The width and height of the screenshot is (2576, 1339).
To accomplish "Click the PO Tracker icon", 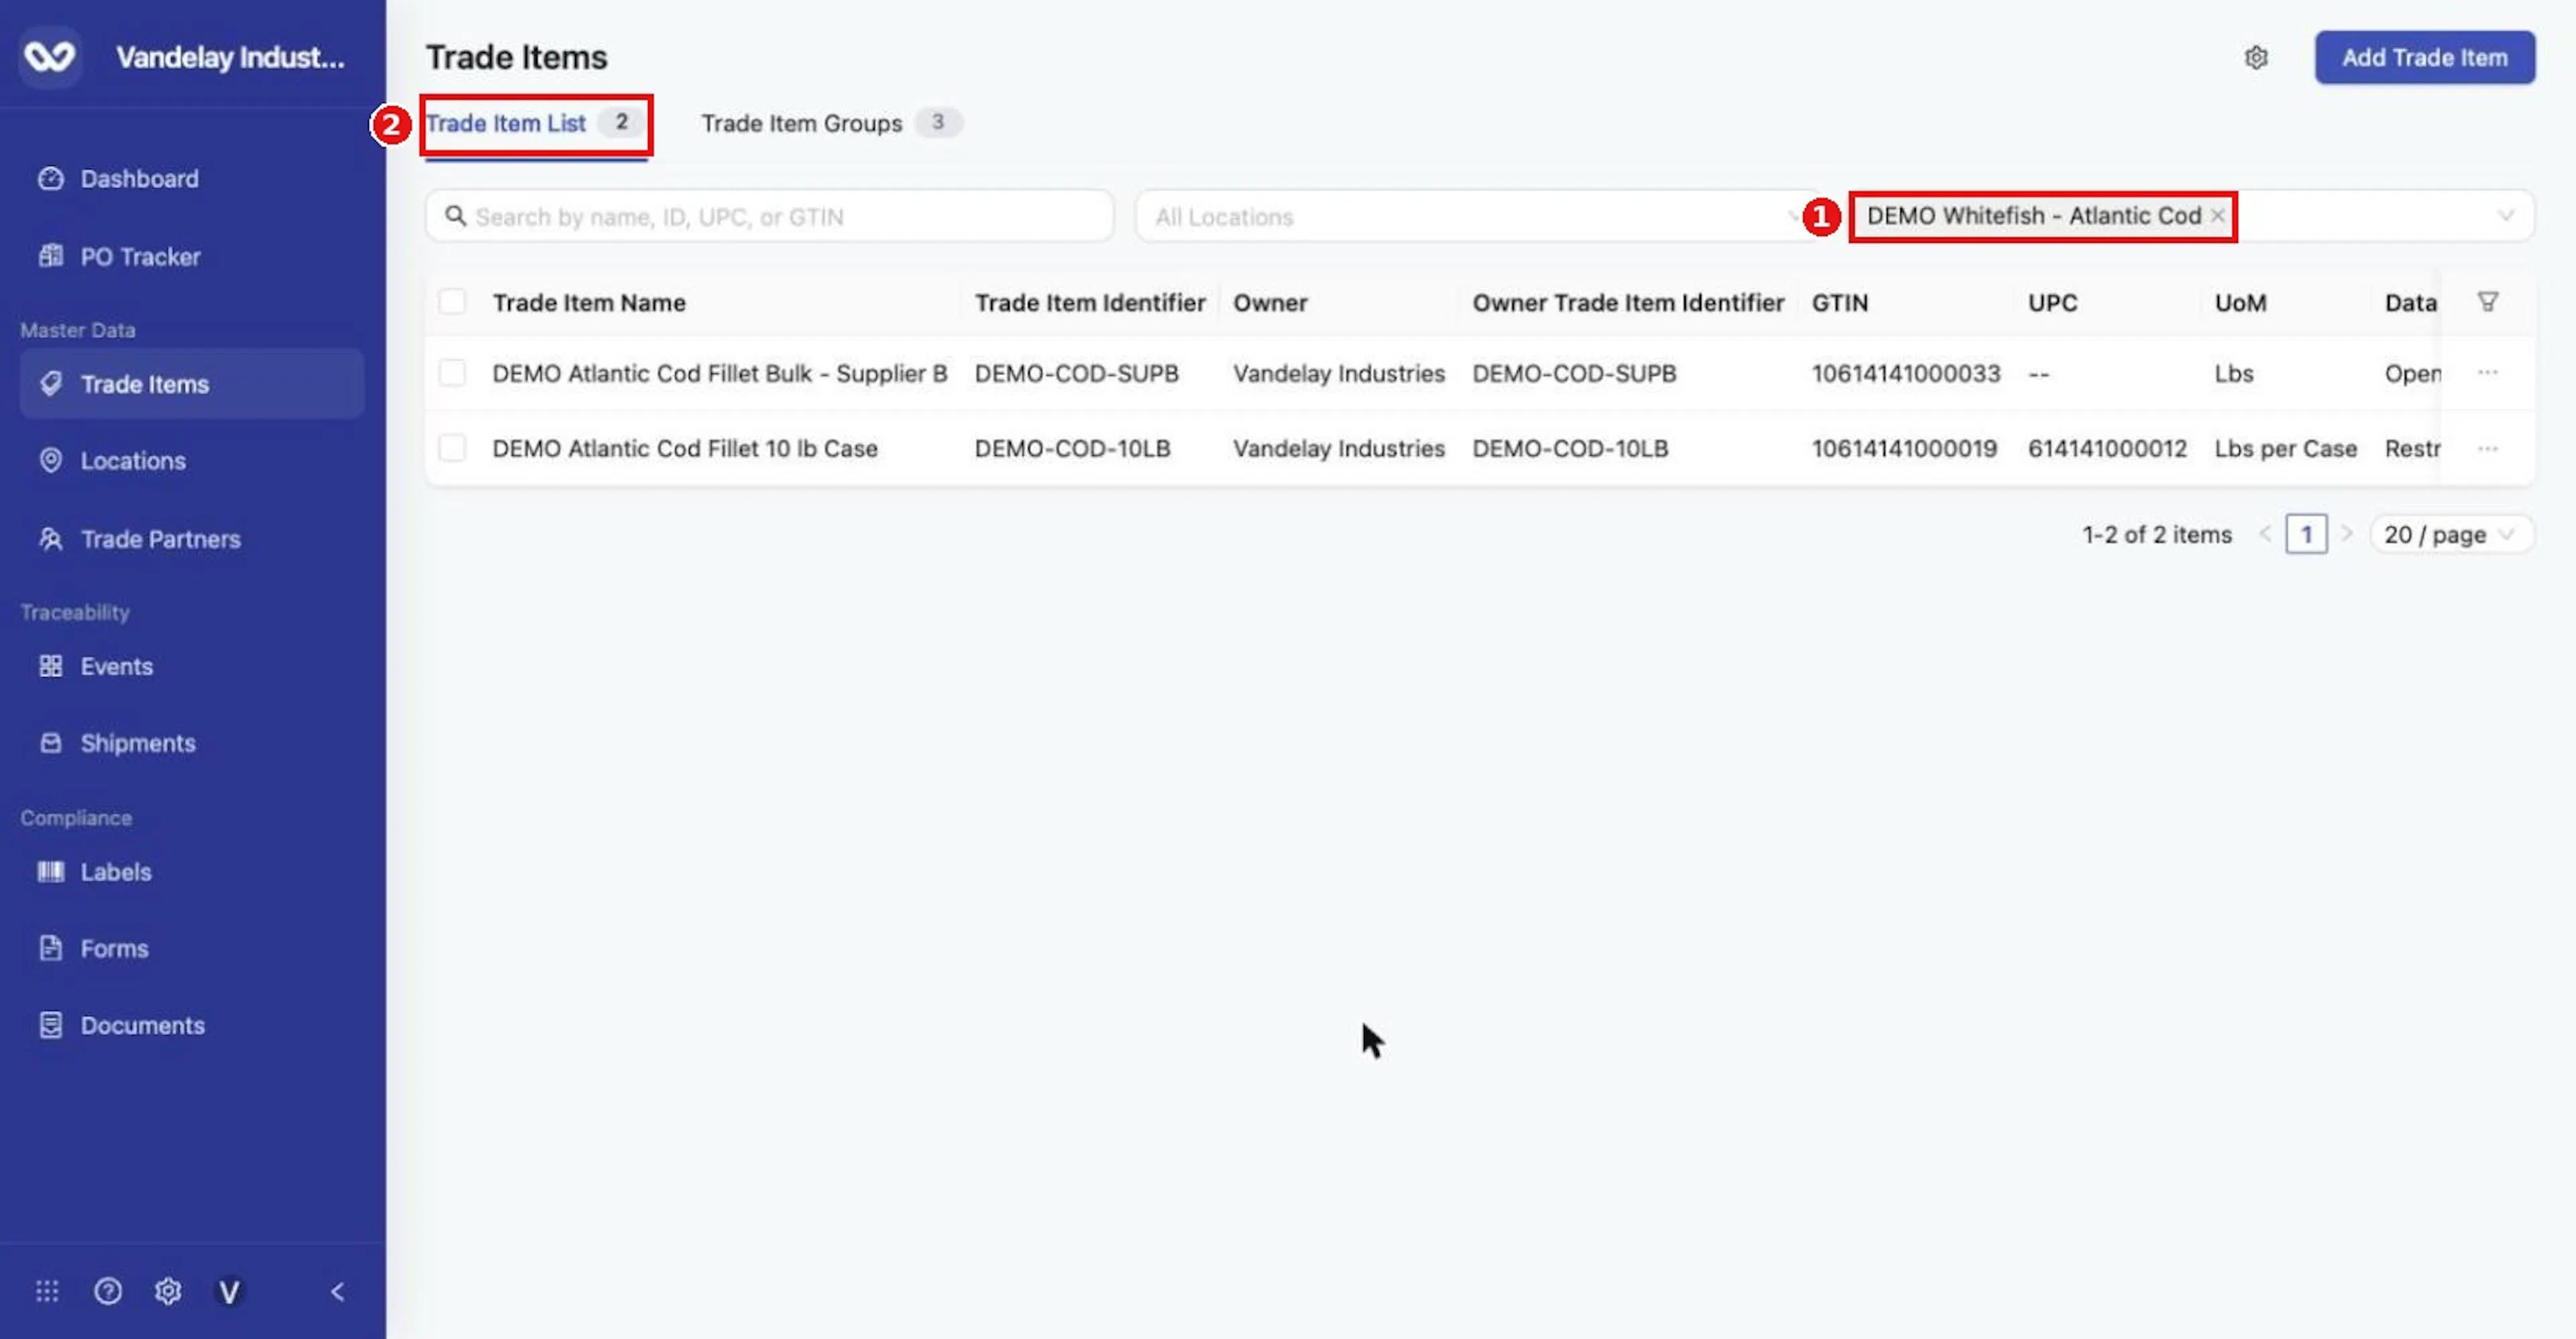I will [50, 256].
